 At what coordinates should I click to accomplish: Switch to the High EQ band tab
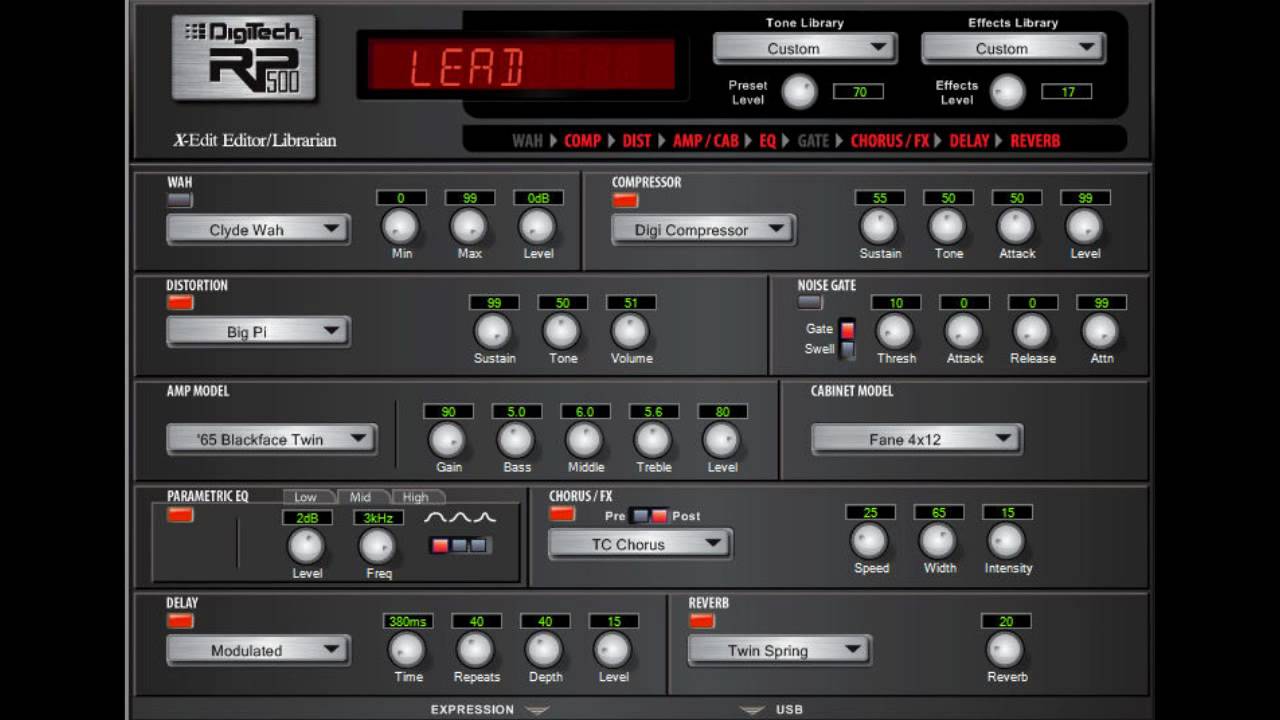point(416,497)
